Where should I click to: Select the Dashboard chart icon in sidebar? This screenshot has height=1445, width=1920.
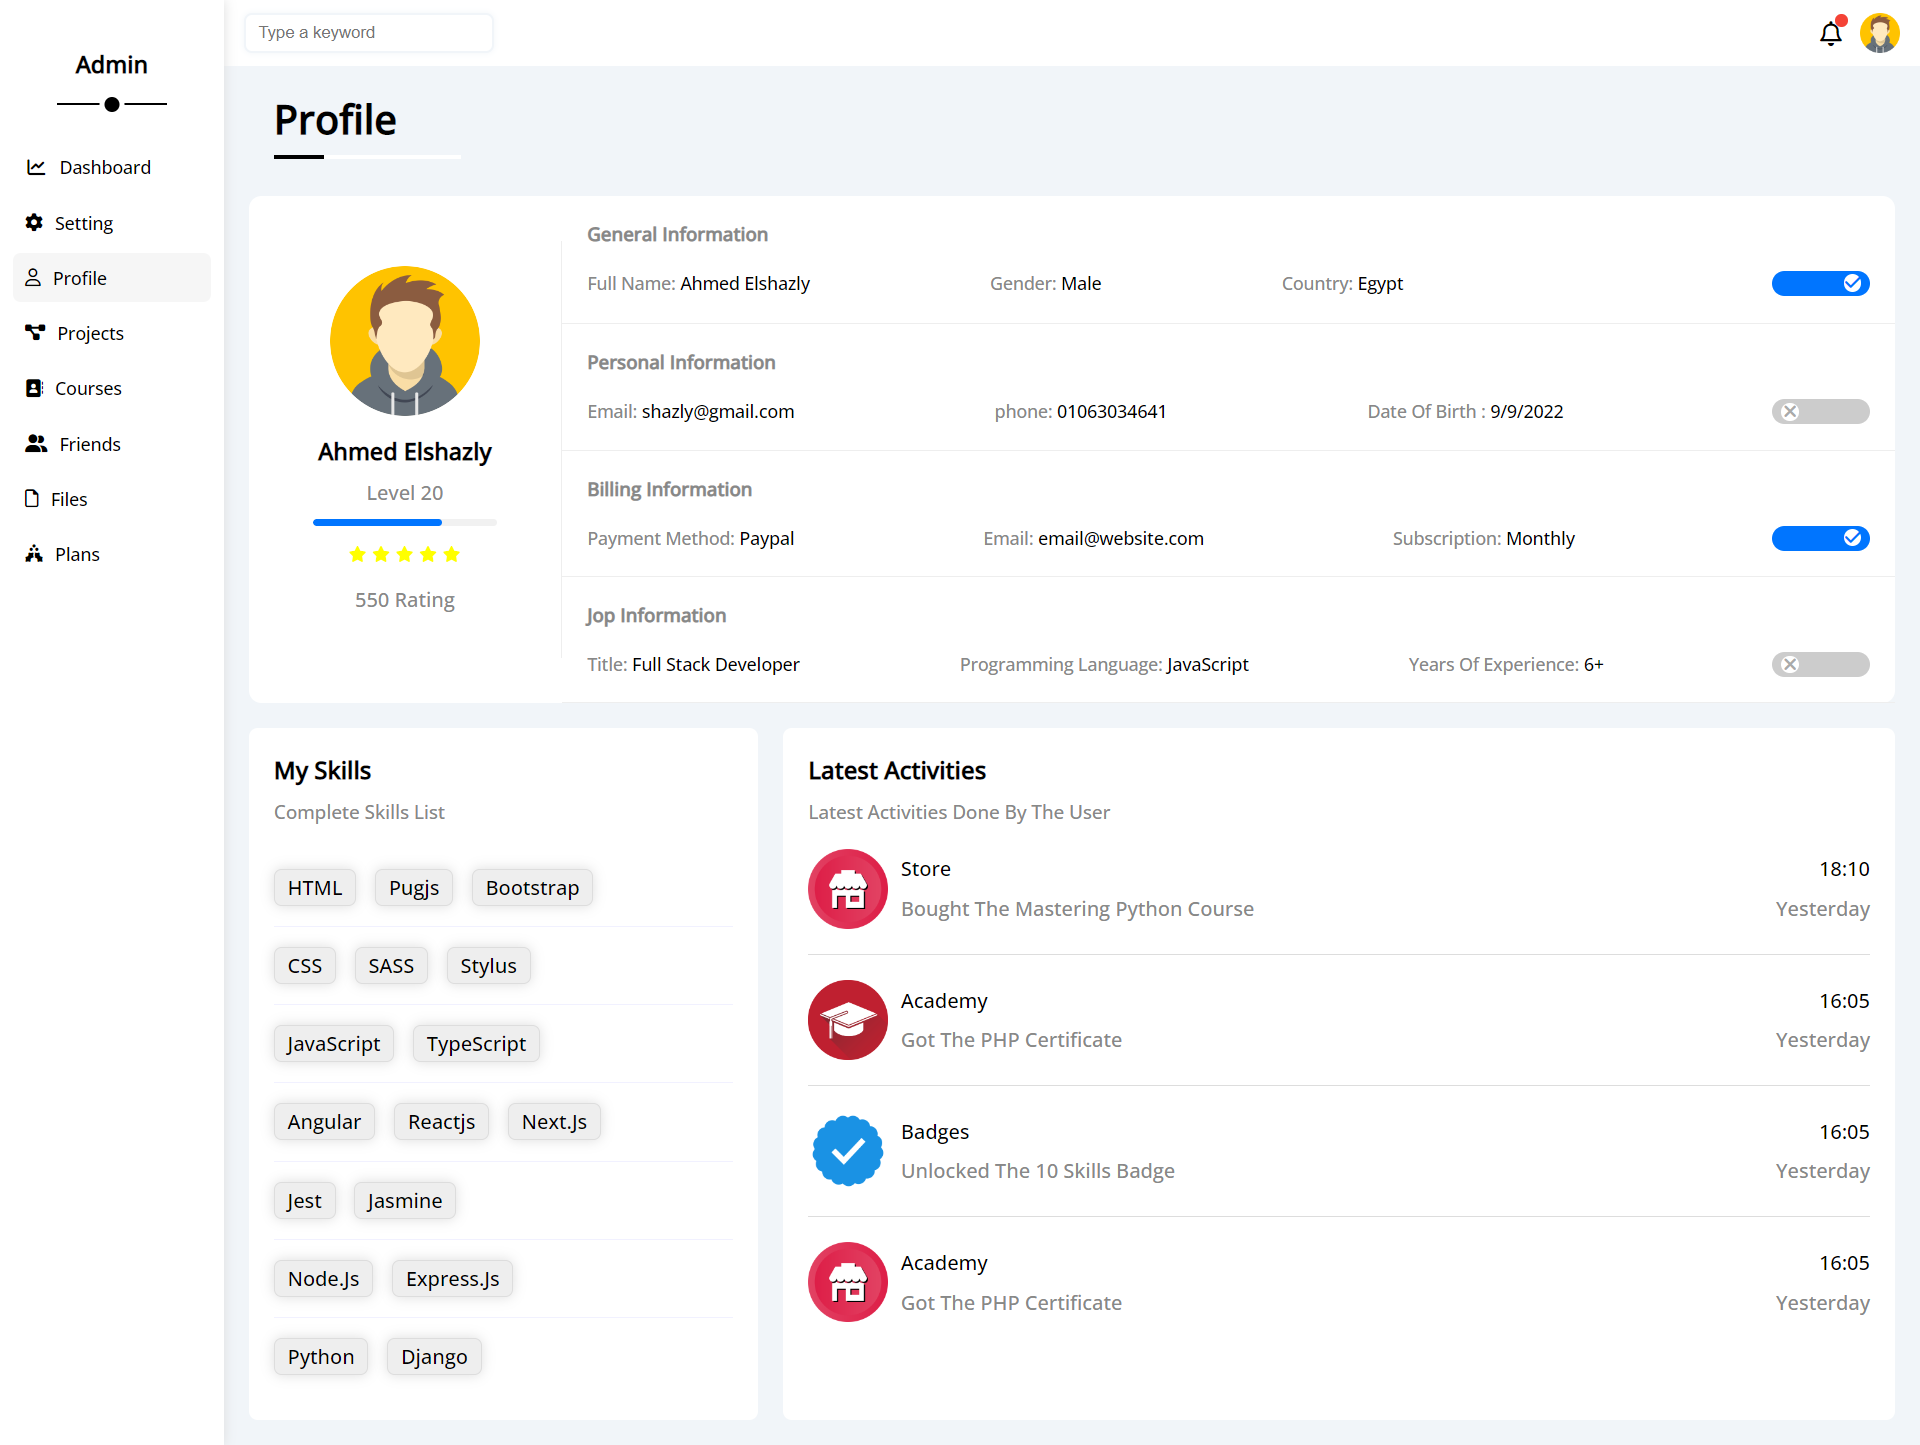pyautogui.click(x=36, y=167)
